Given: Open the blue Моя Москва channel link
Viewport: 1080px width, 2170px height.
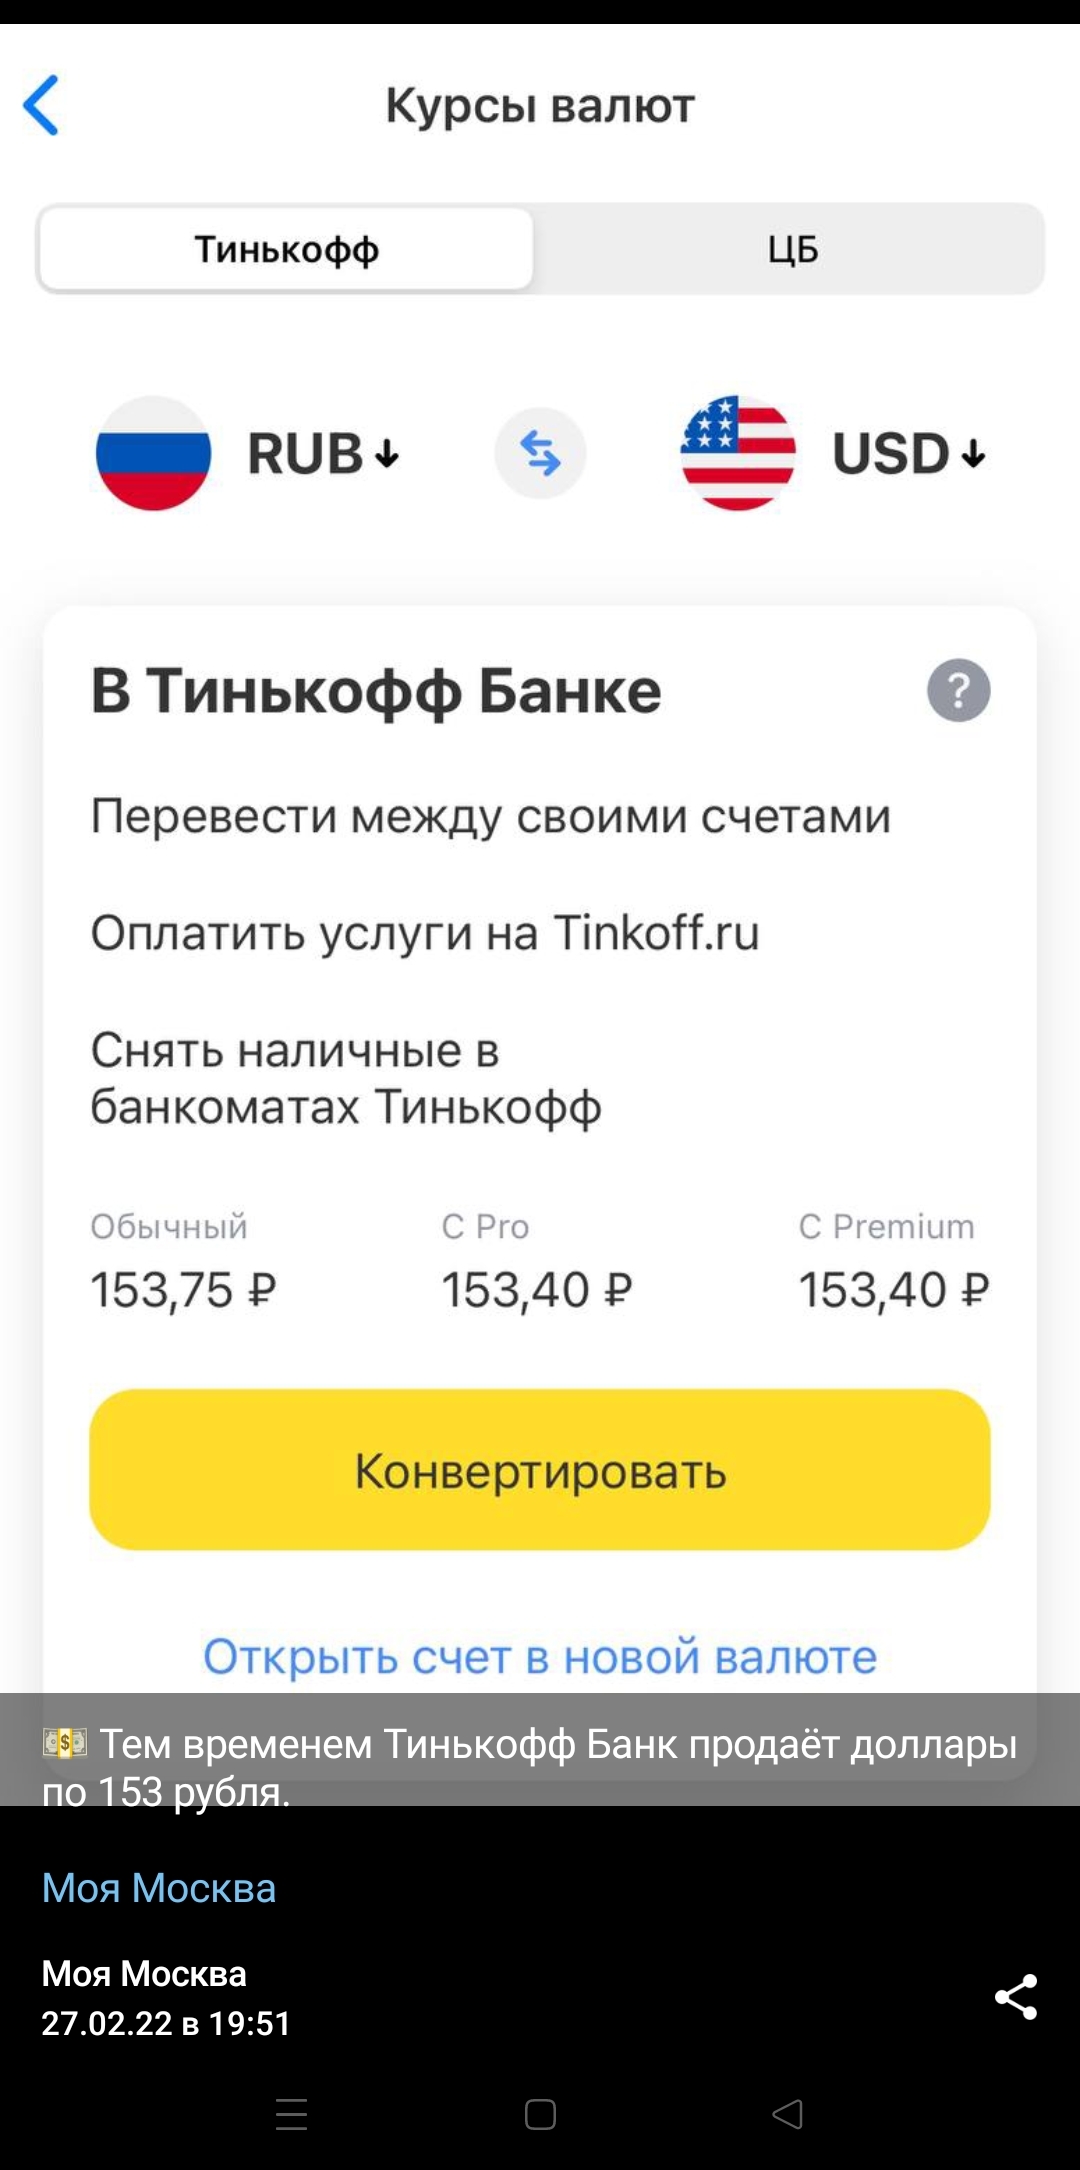Looking at the screenshot, I should 159,1888.
